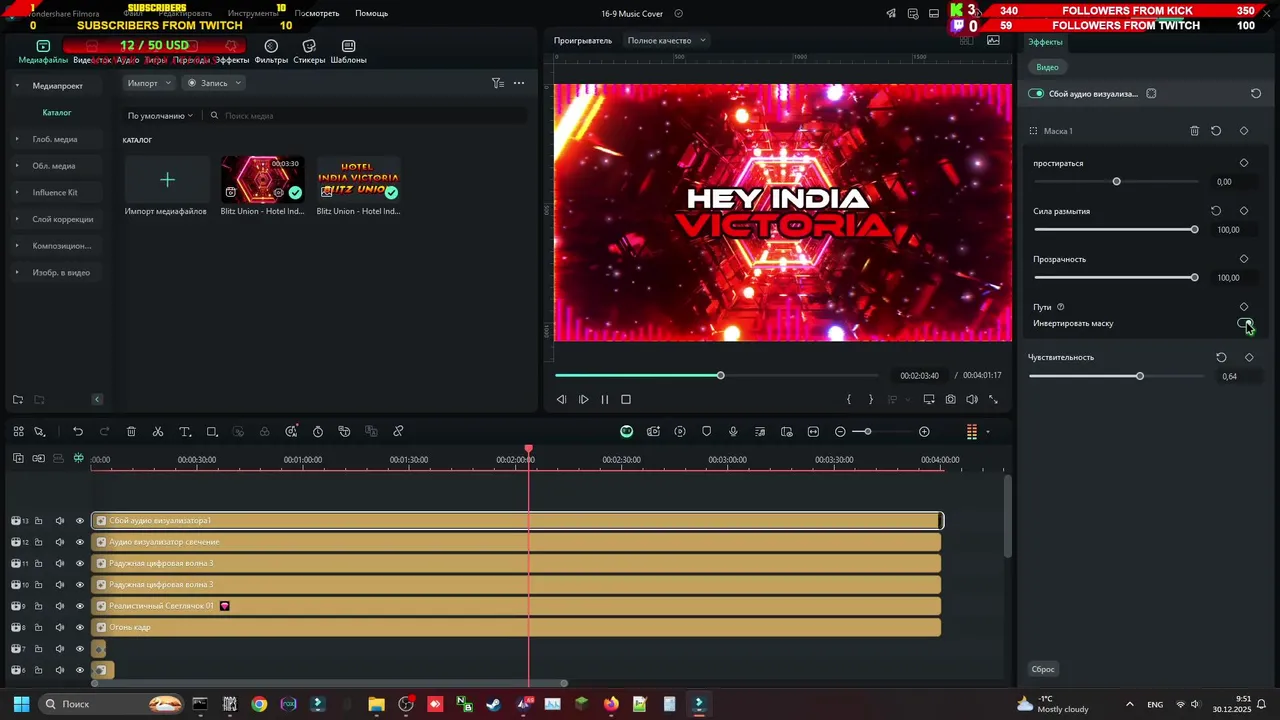
Task: Click the Видео pill button
Action: (1047, 67)
